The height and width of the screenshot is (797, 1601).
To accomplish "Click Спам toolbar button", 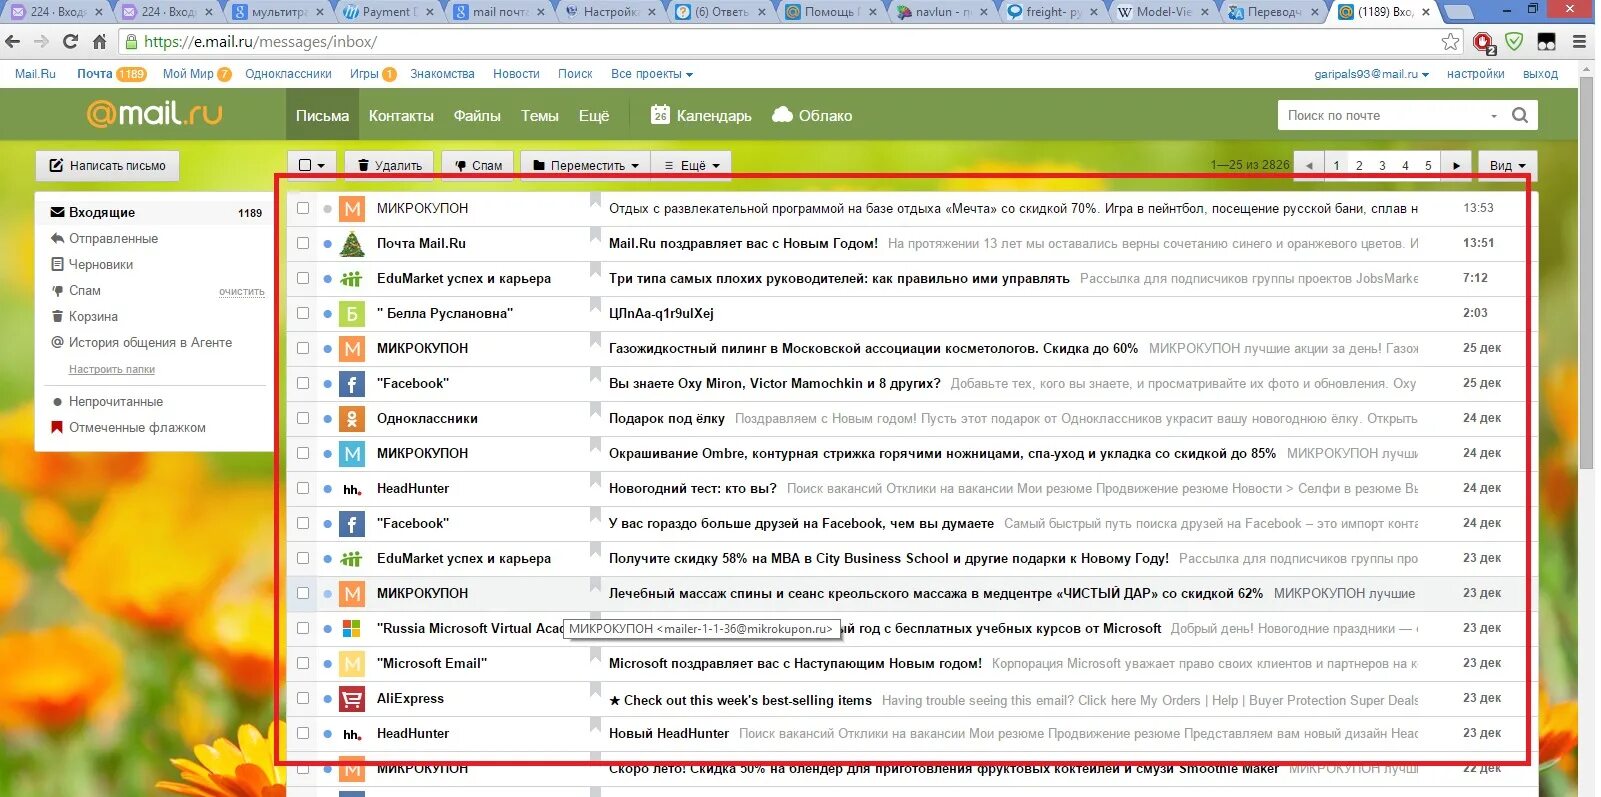I will pyautogui.click(x=478, y=165).
